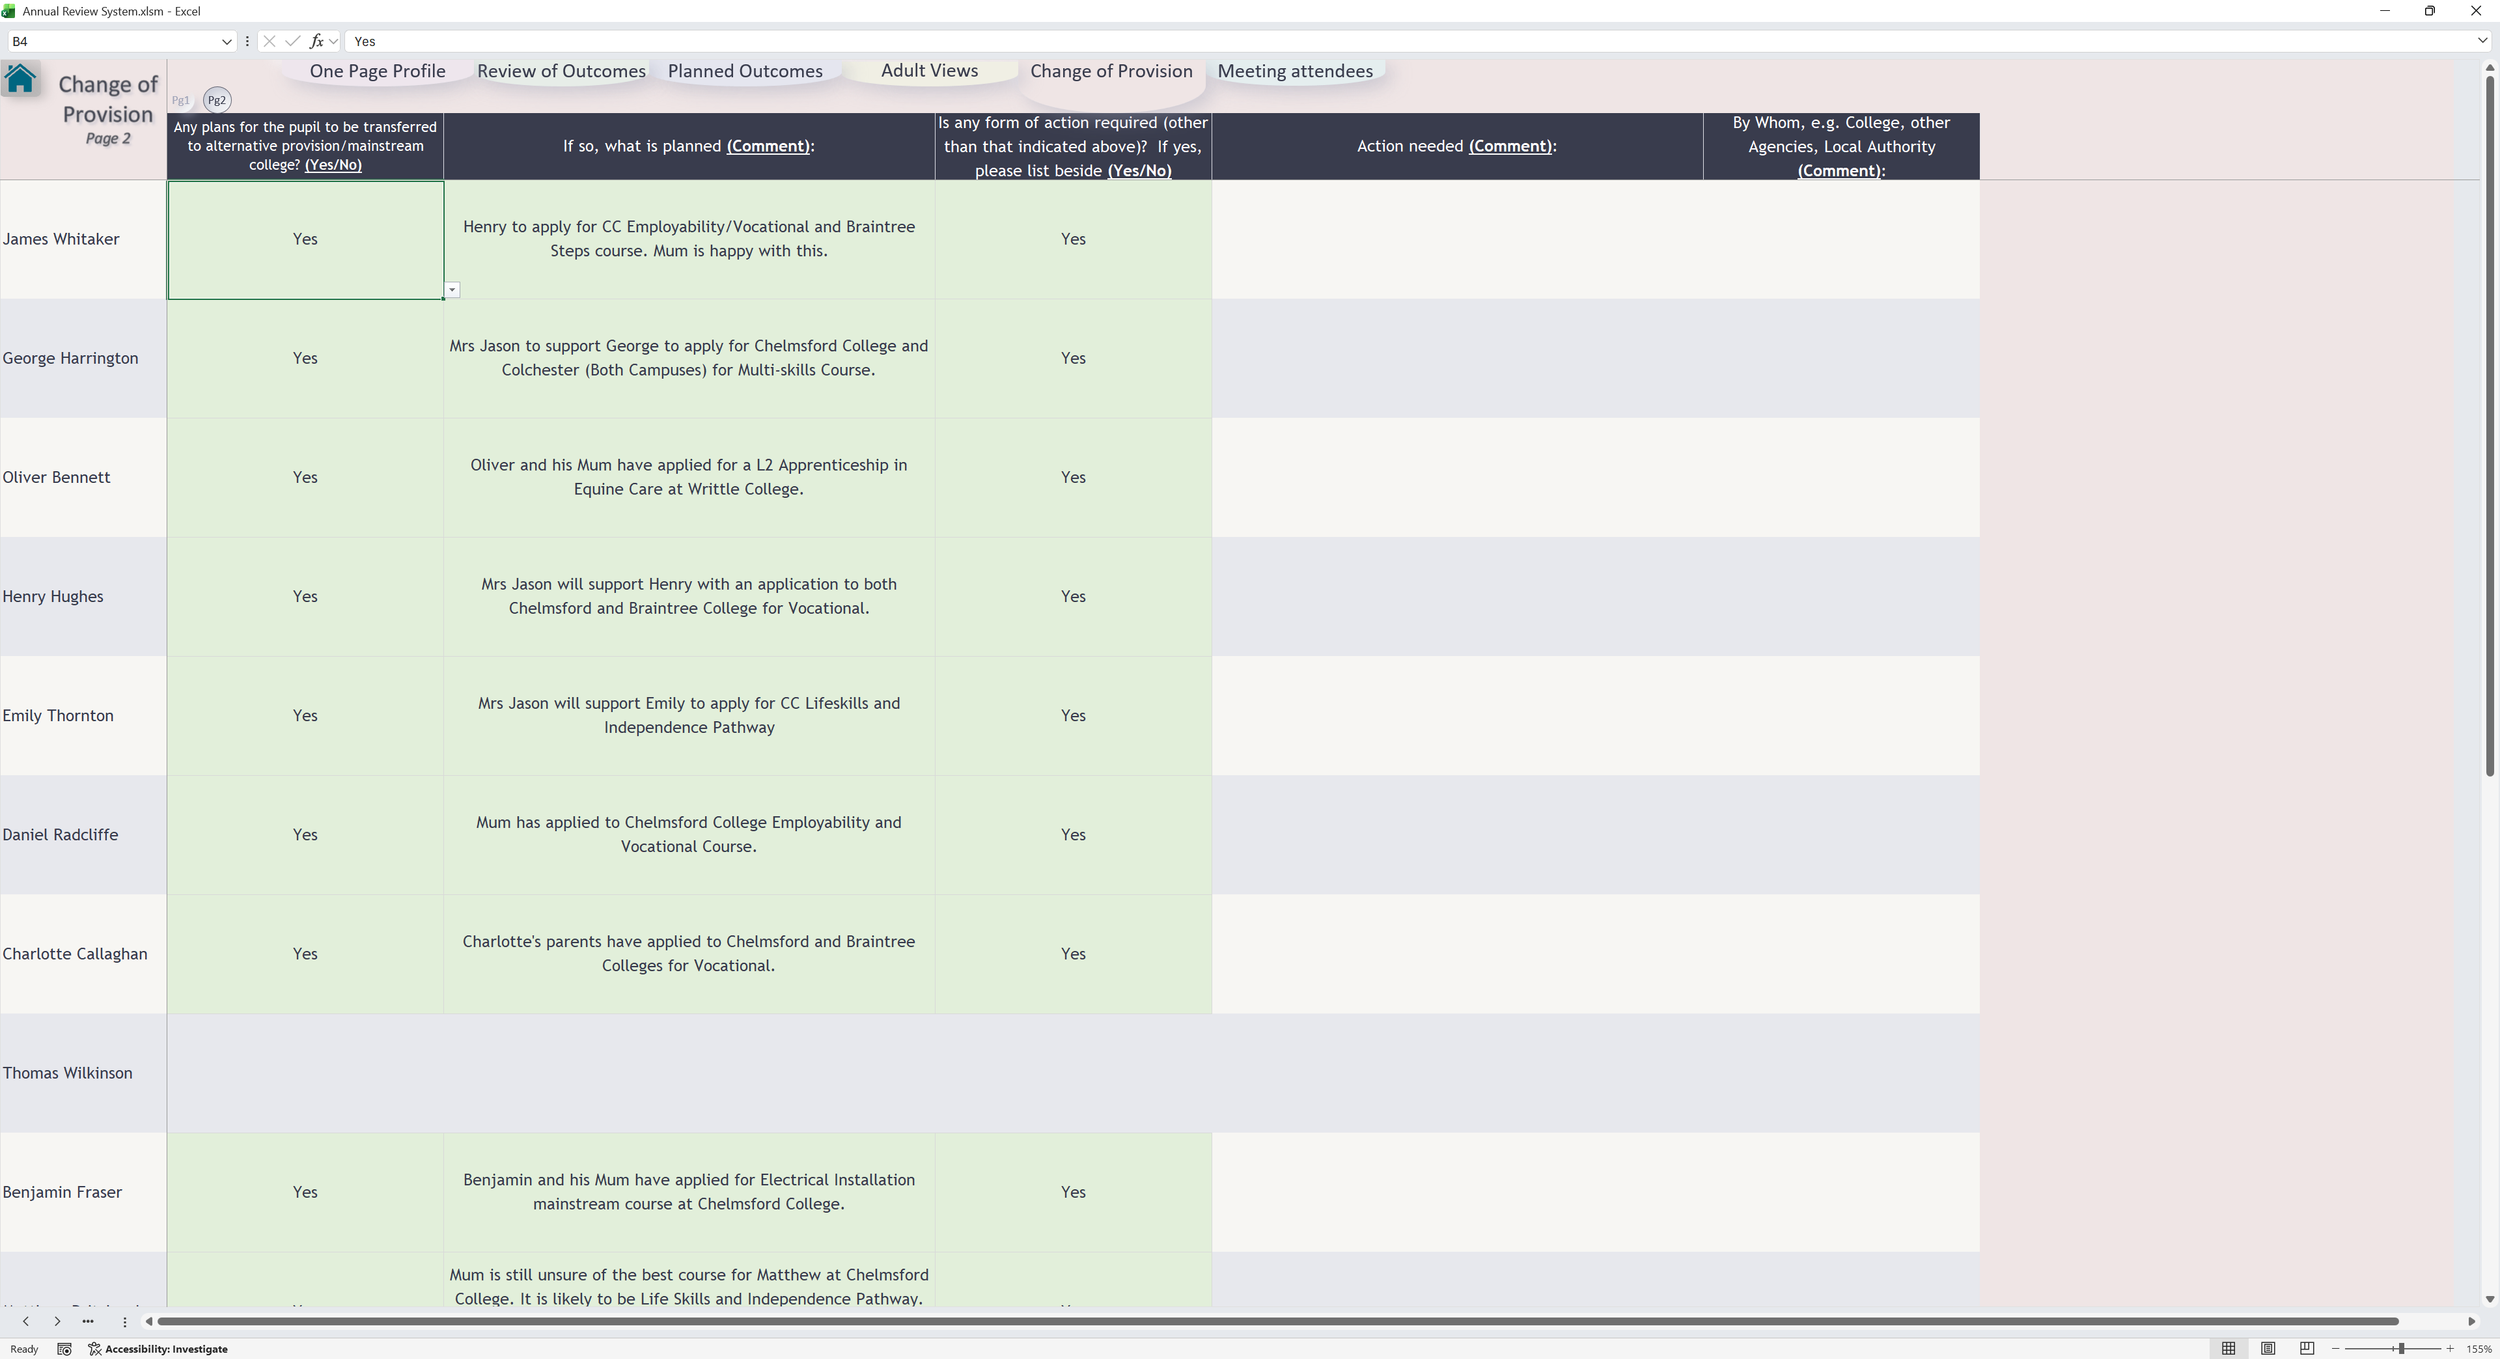Open the Planned Outcomes tab

[745, 71]
